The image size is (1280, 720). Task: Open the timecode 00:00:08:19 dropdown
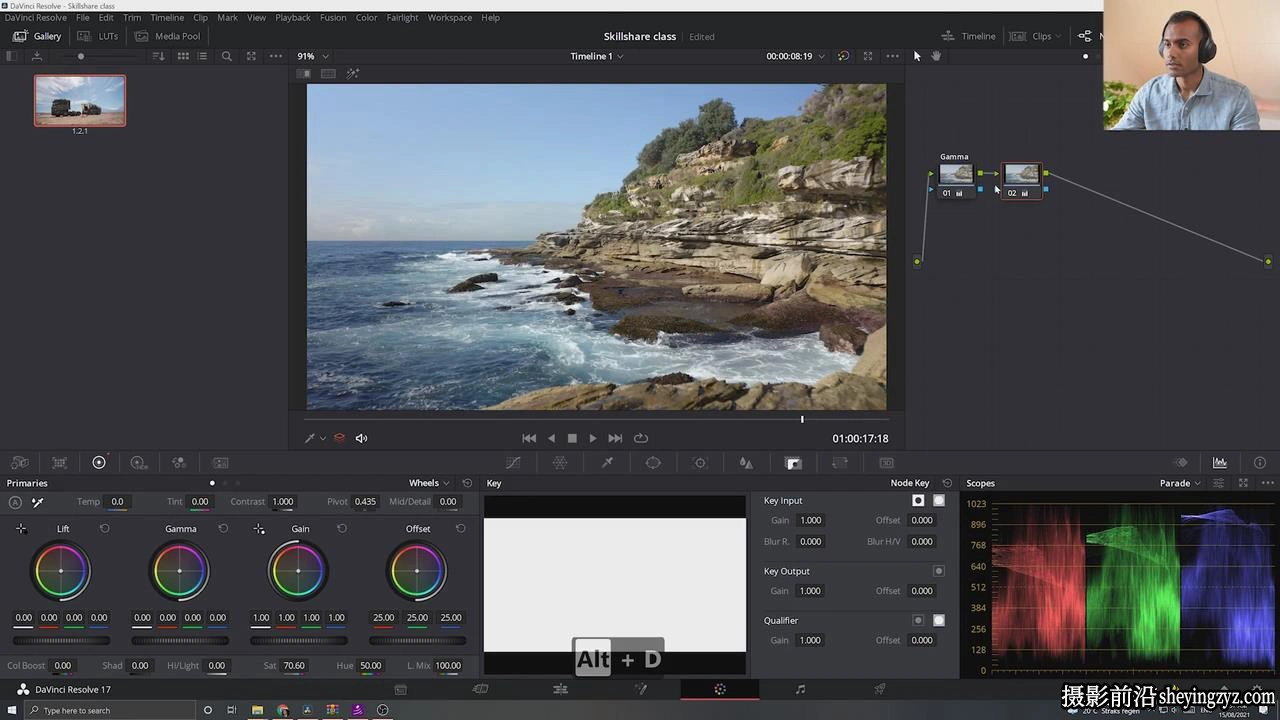796,56
